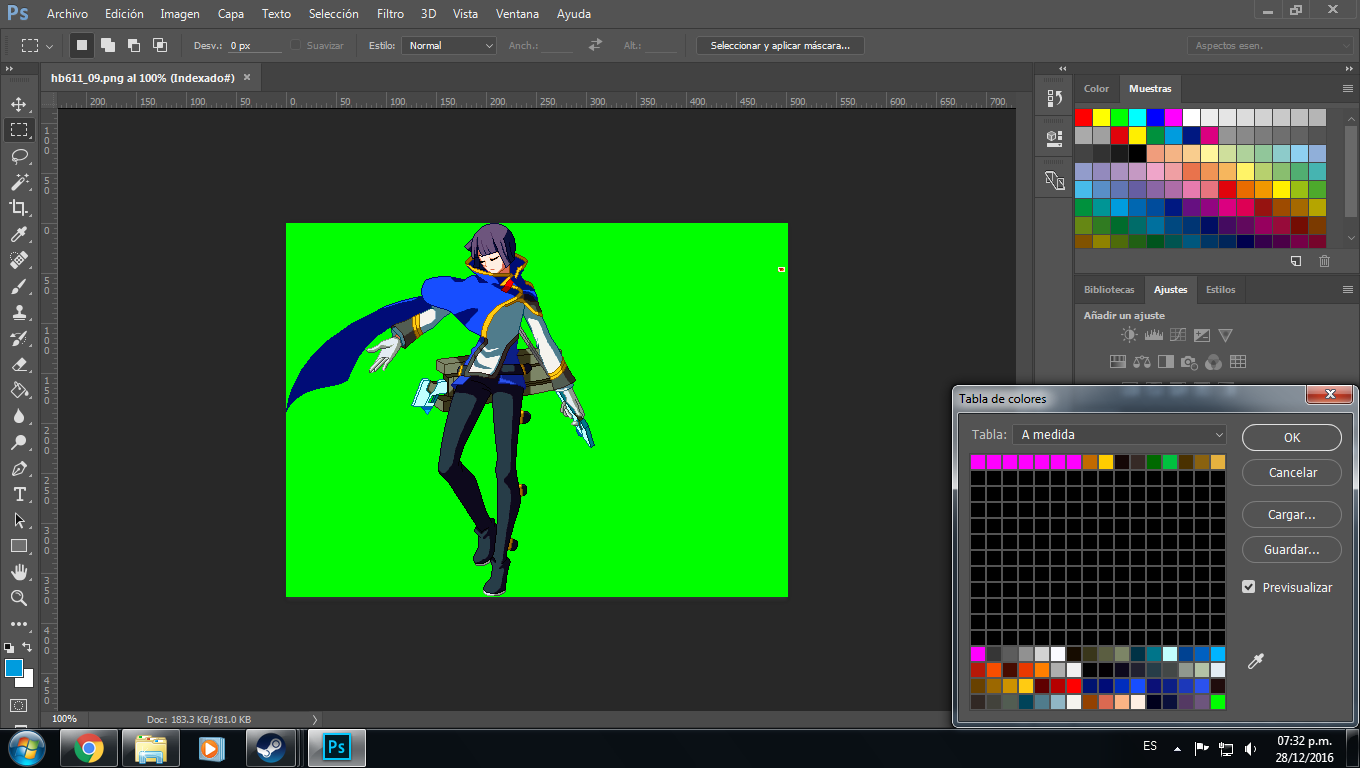
Task: Click the Cargar... button
Action: pos(1291,515)
